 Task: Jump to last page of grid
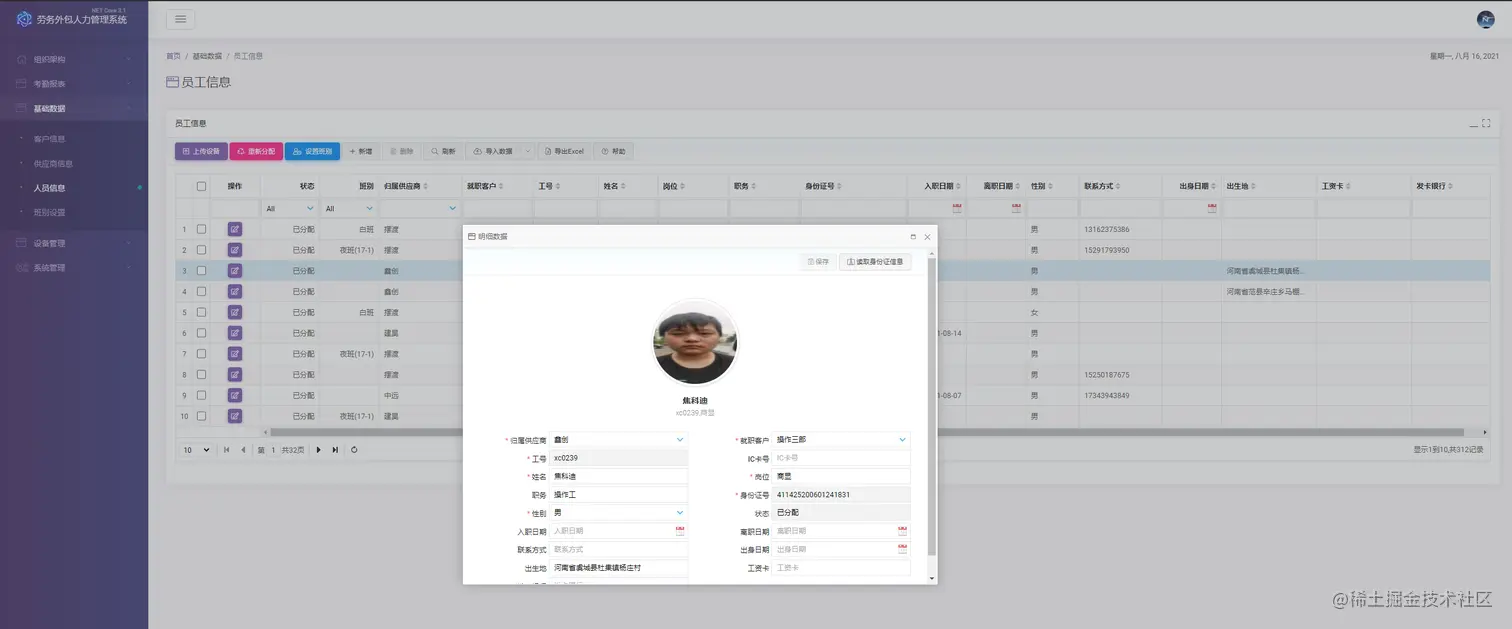pos(335,450)
